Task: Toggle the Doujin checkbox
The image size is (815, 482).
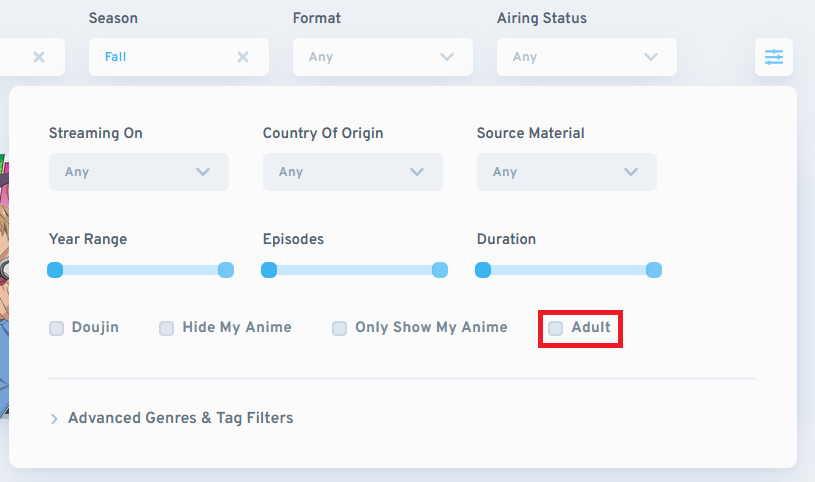Action: [57, 328]
